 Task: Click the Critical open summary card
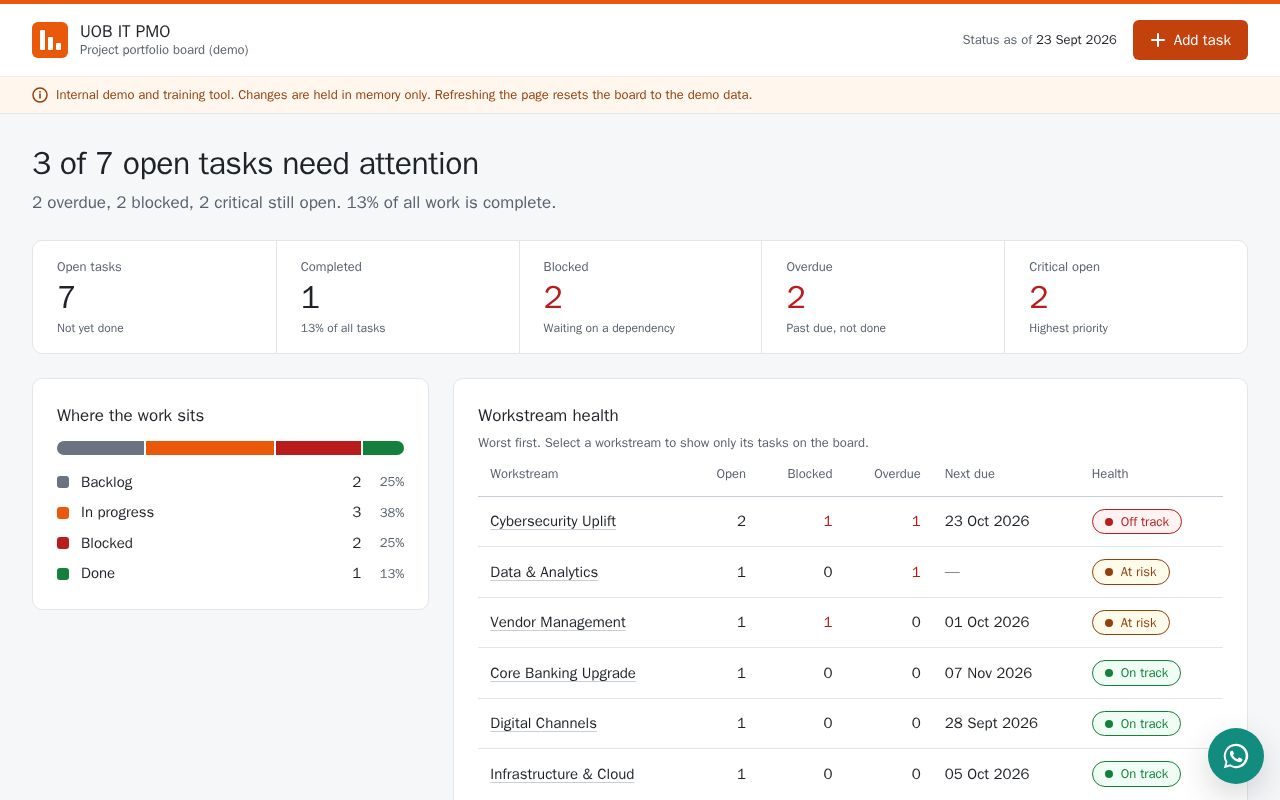click(1126, 297)
